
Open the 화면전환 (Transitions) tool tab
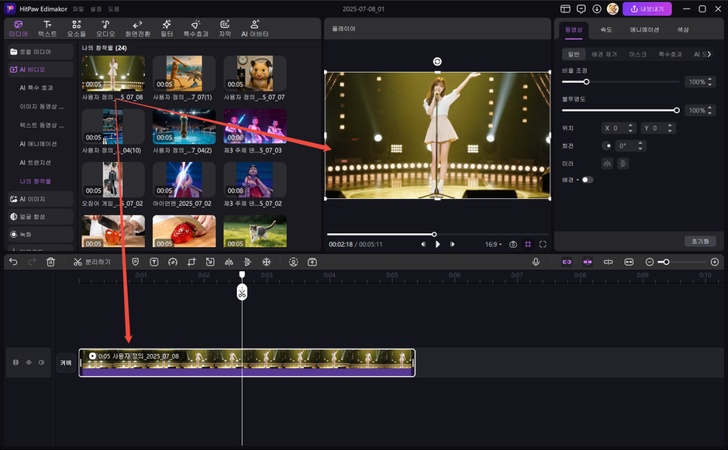(137, 28)
